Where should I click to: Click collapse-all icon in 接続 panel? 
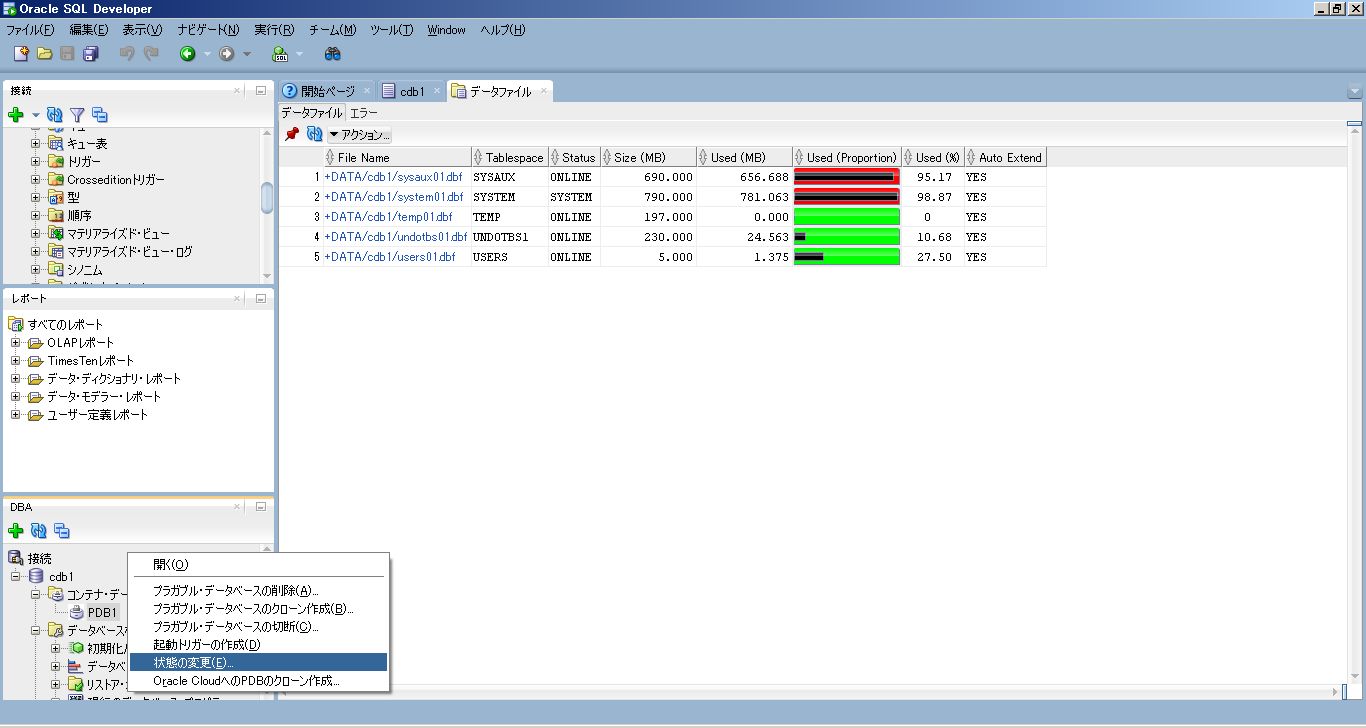99,115
